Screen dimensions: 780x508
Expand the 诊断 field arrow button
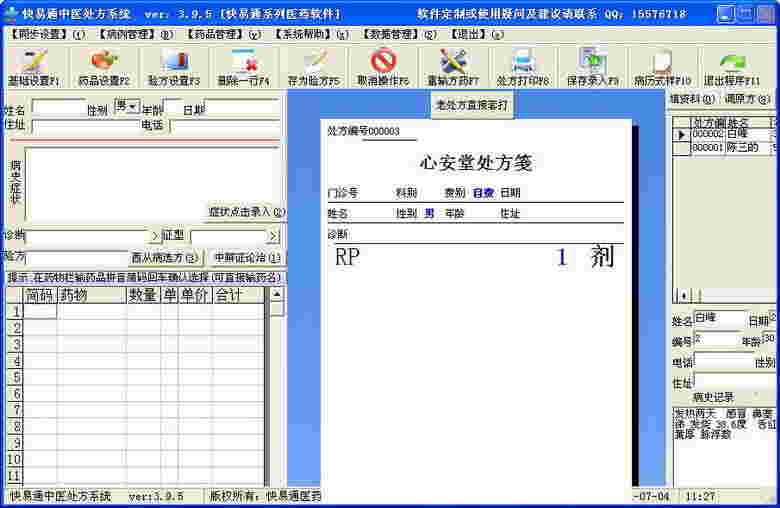point(155,236)
